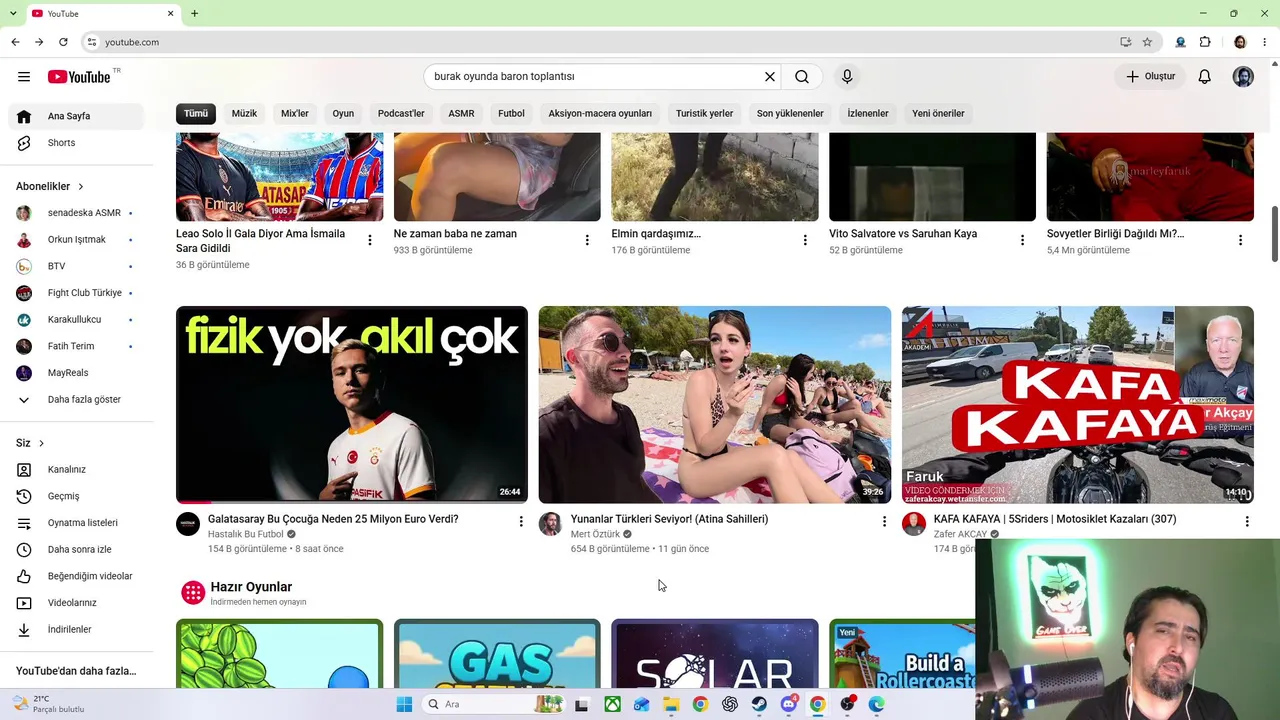Select the İzlenenler filter chip
1280x720 pixels.
pos(868,113)
